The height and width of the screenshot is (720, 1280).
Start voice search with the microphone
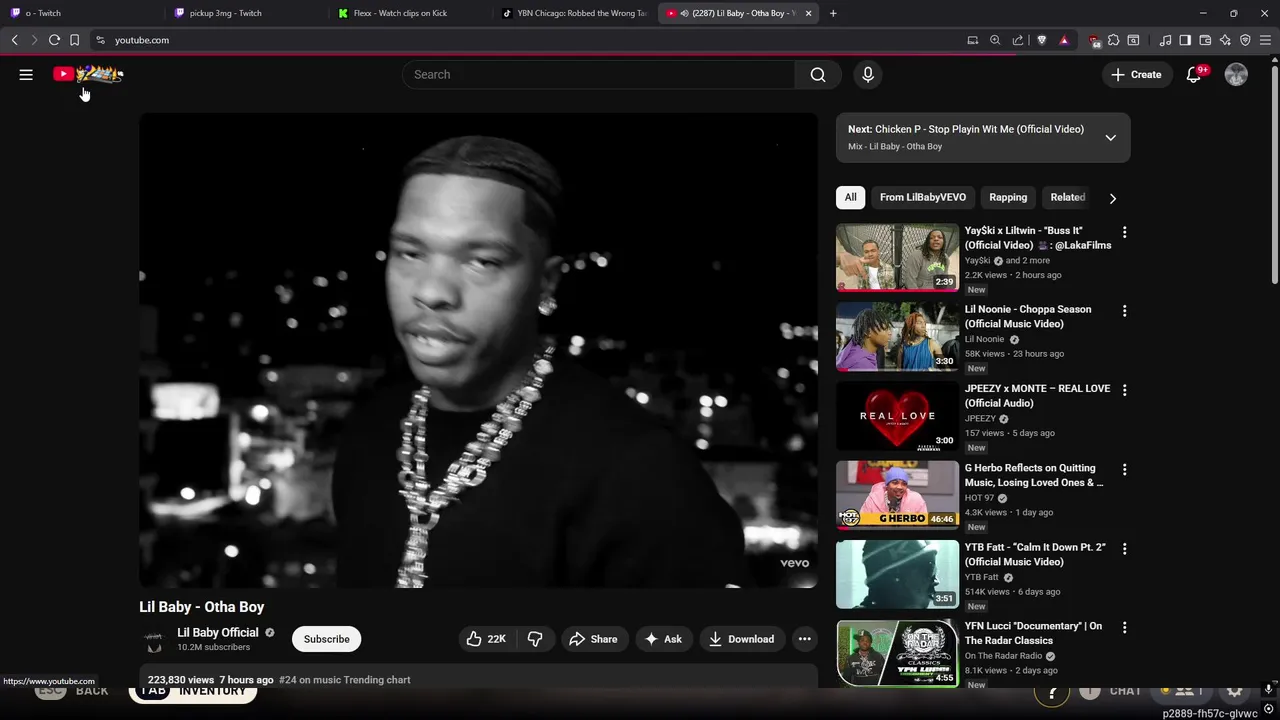pos(868,74)
